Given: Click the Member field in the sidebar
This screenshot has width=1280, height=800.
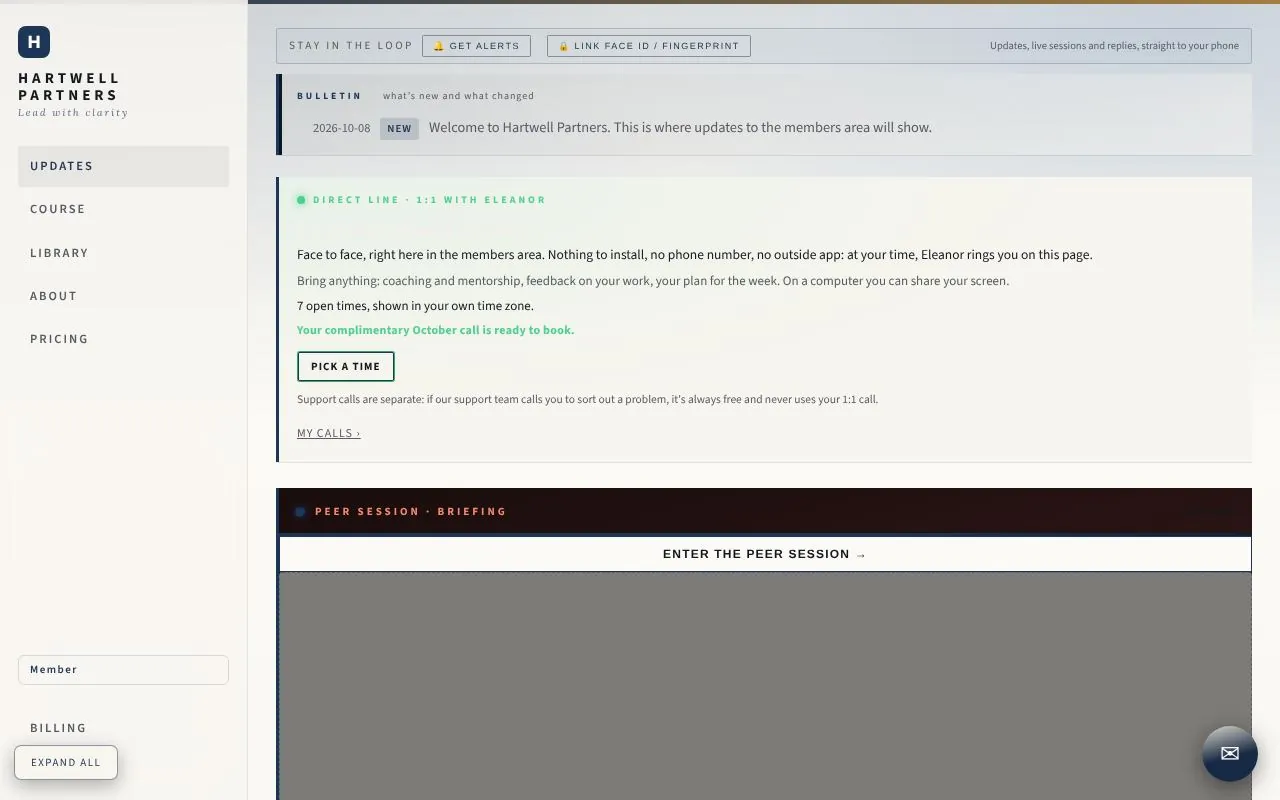Looking at the screenshot, I should [123, 670].
